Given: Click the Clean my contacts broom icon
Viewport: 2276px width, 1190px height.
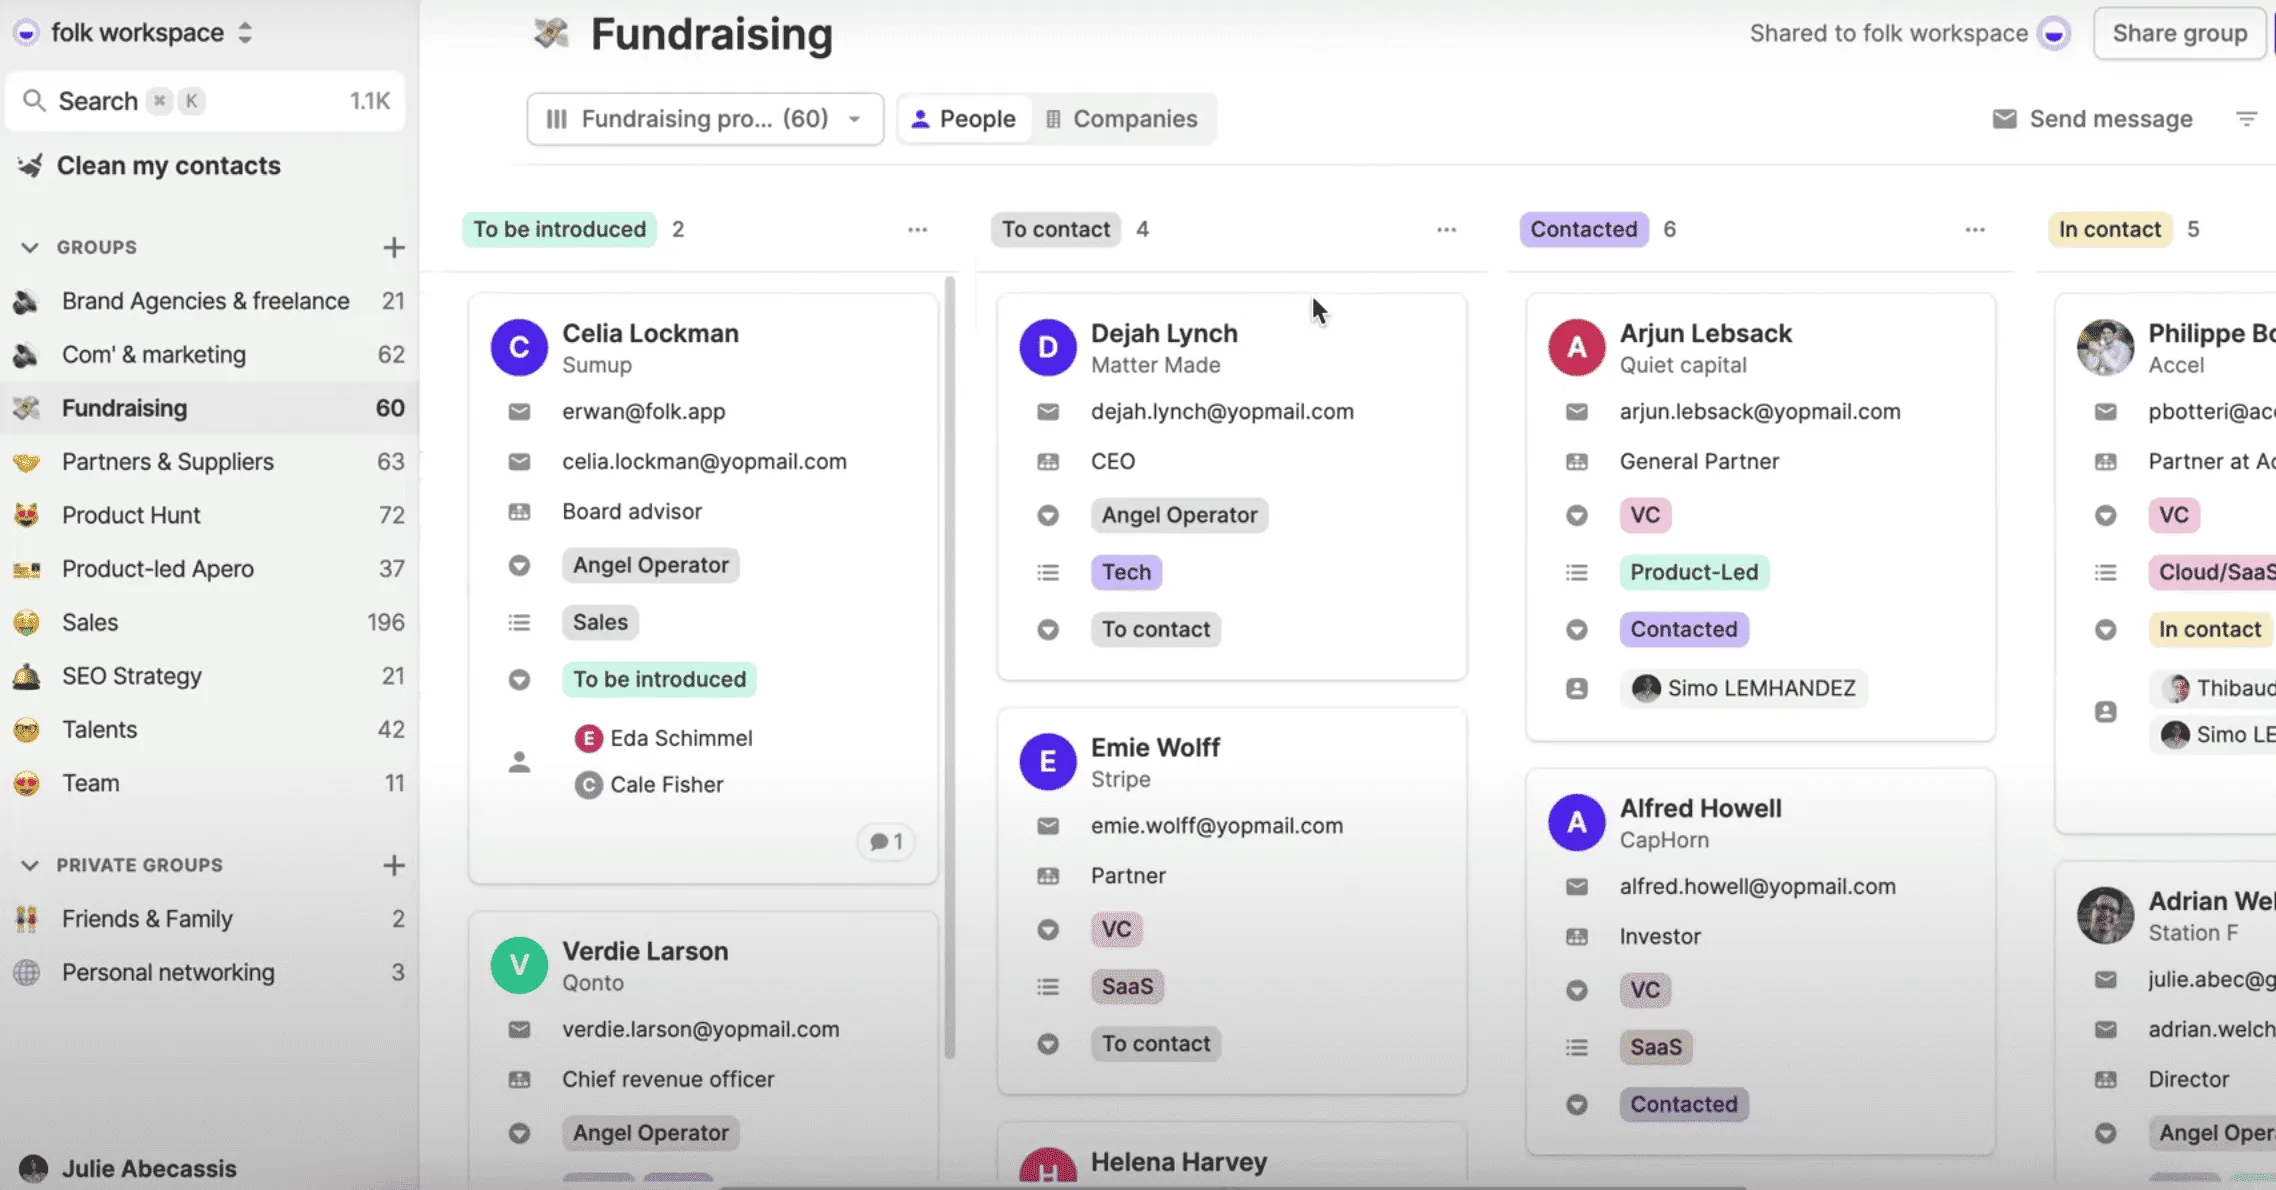Looking at the screenshot, I should coord(30,166).
